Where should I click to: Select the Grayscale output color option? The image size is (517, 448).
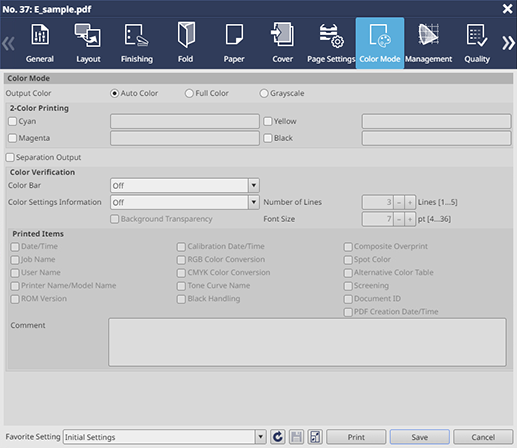tap(264, 93)
